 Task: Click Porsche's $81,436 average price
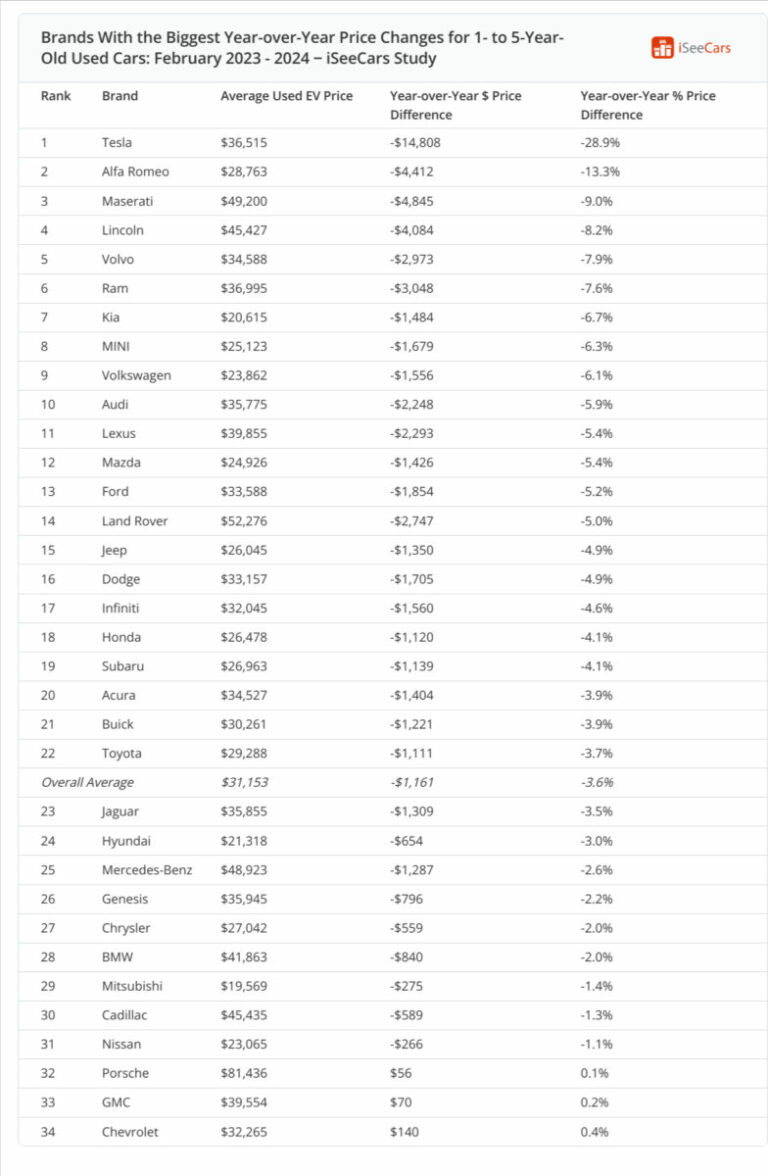[244, 1073]
